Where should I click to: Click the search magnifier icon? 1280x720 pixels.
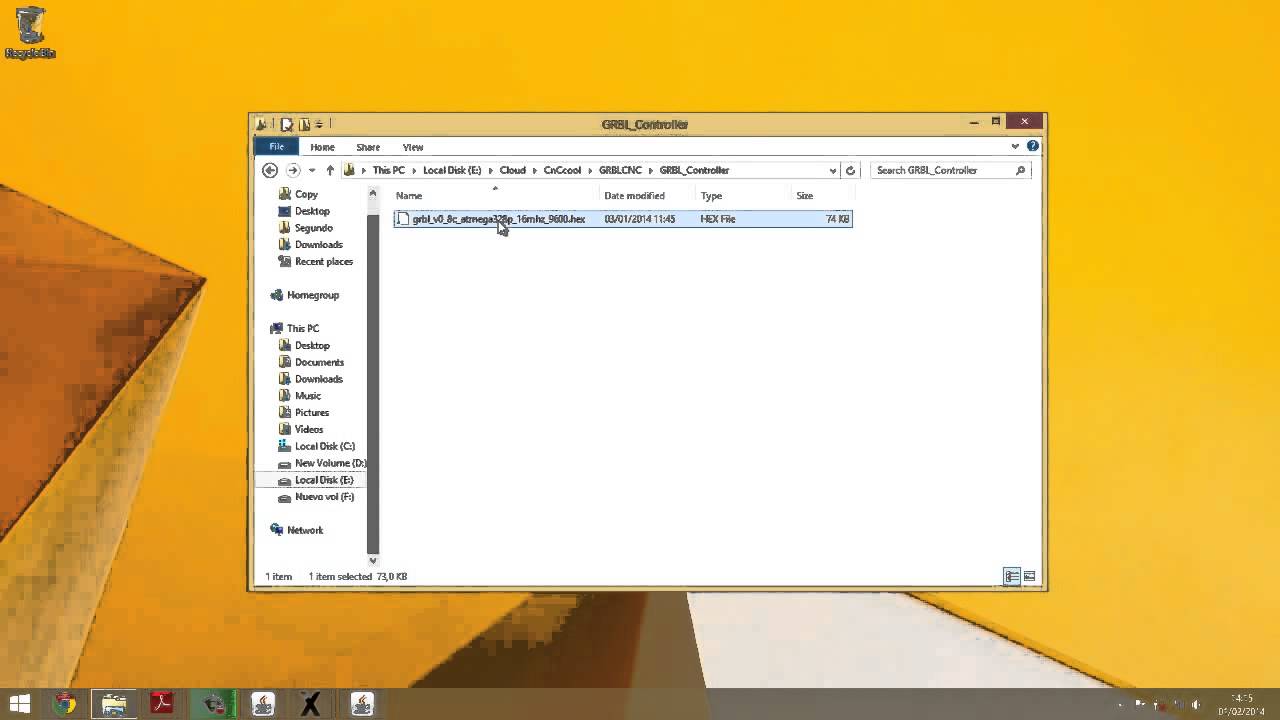pyautogui.click(x=1020, y=170)
